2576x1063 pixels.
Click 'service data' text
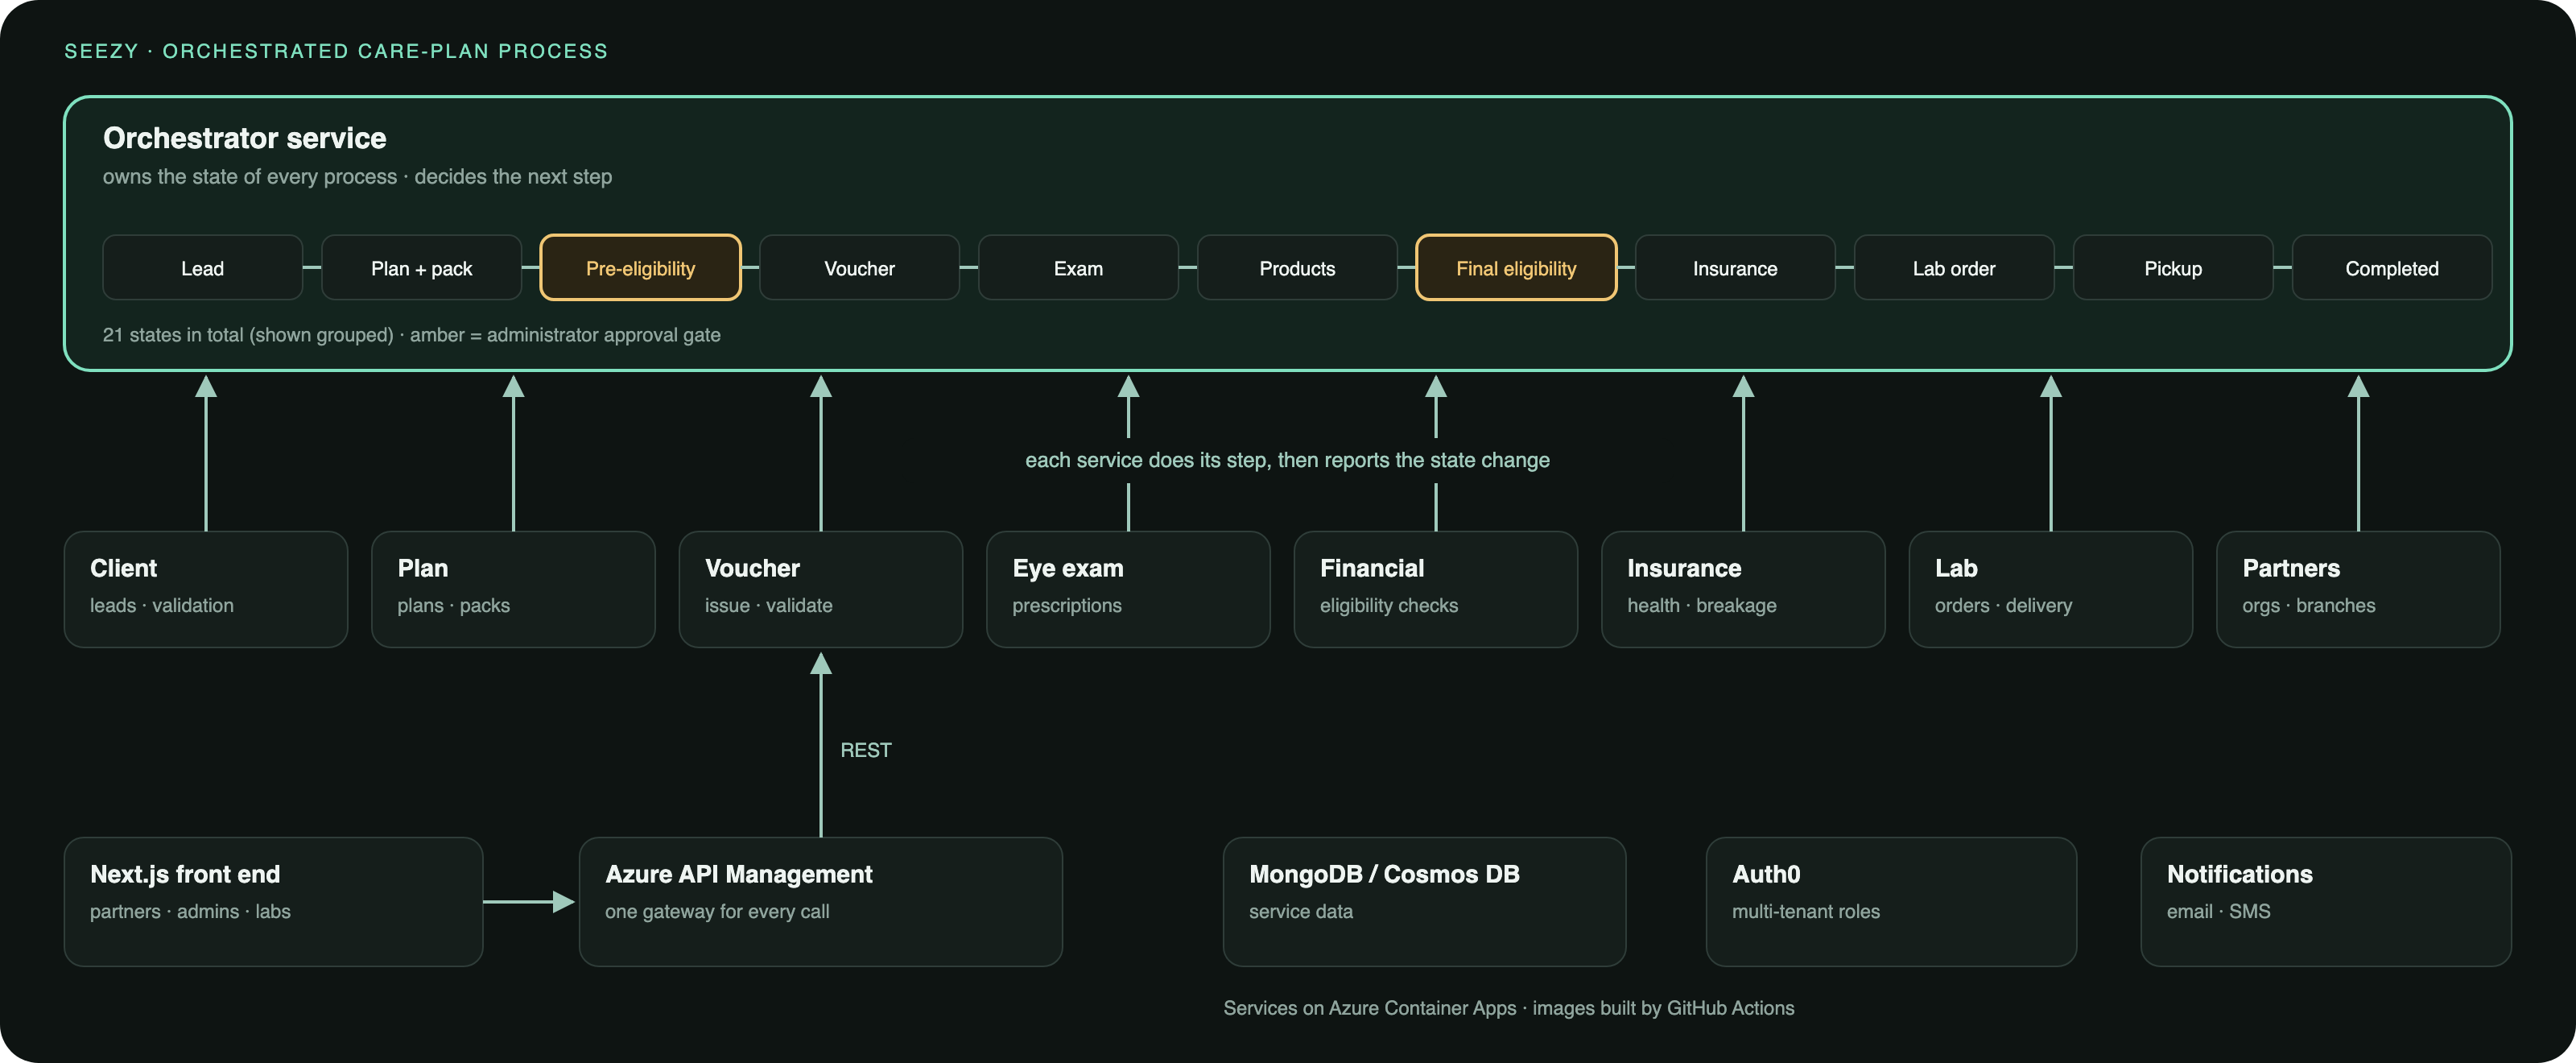(x=1301, y=911)
